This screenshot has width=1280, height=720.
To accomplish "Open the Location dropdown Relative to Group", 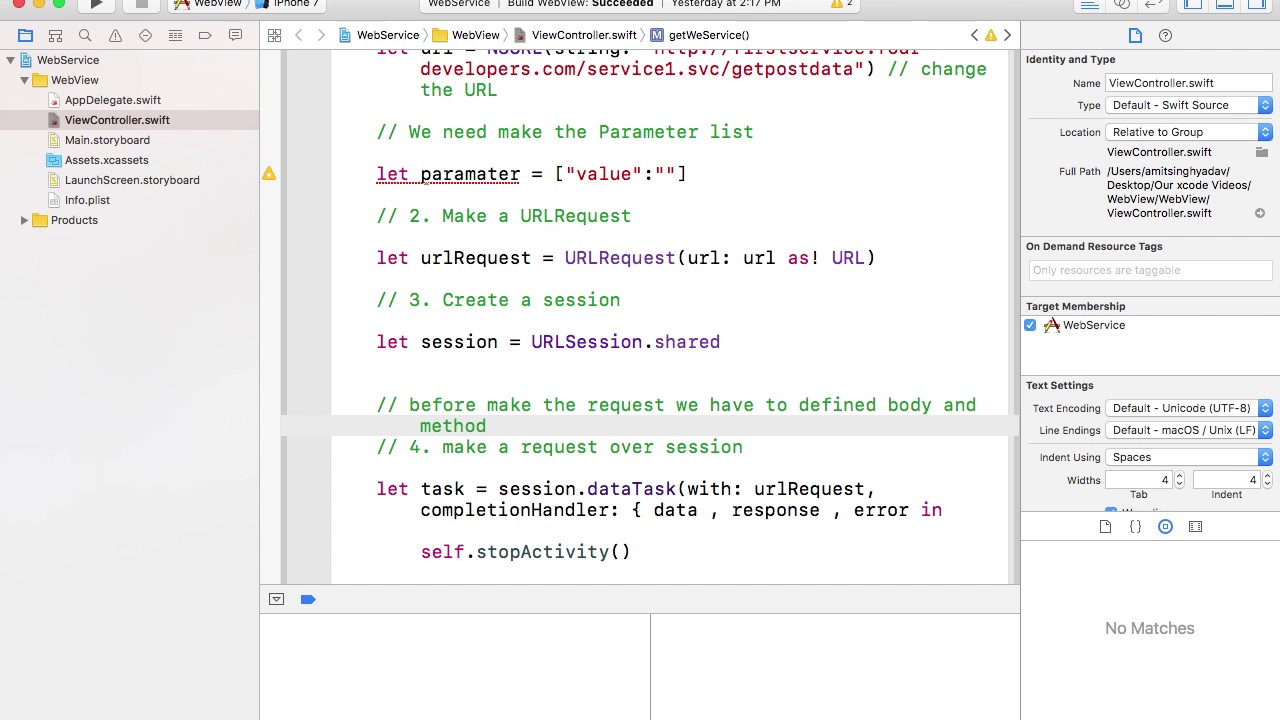I will point(1189,132).
